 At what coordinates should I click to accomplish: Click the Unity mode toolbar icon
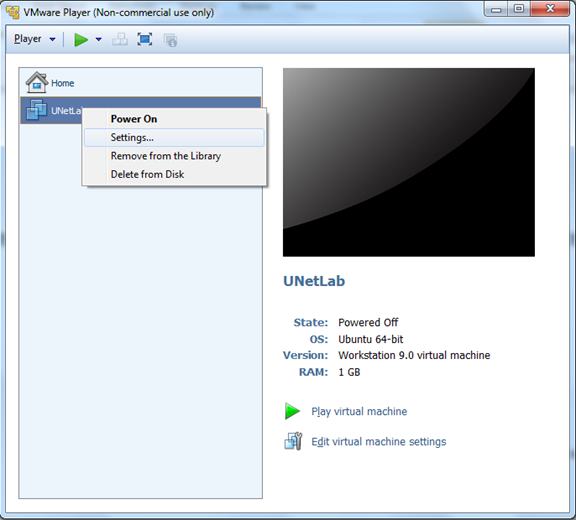tap(170, 40)
